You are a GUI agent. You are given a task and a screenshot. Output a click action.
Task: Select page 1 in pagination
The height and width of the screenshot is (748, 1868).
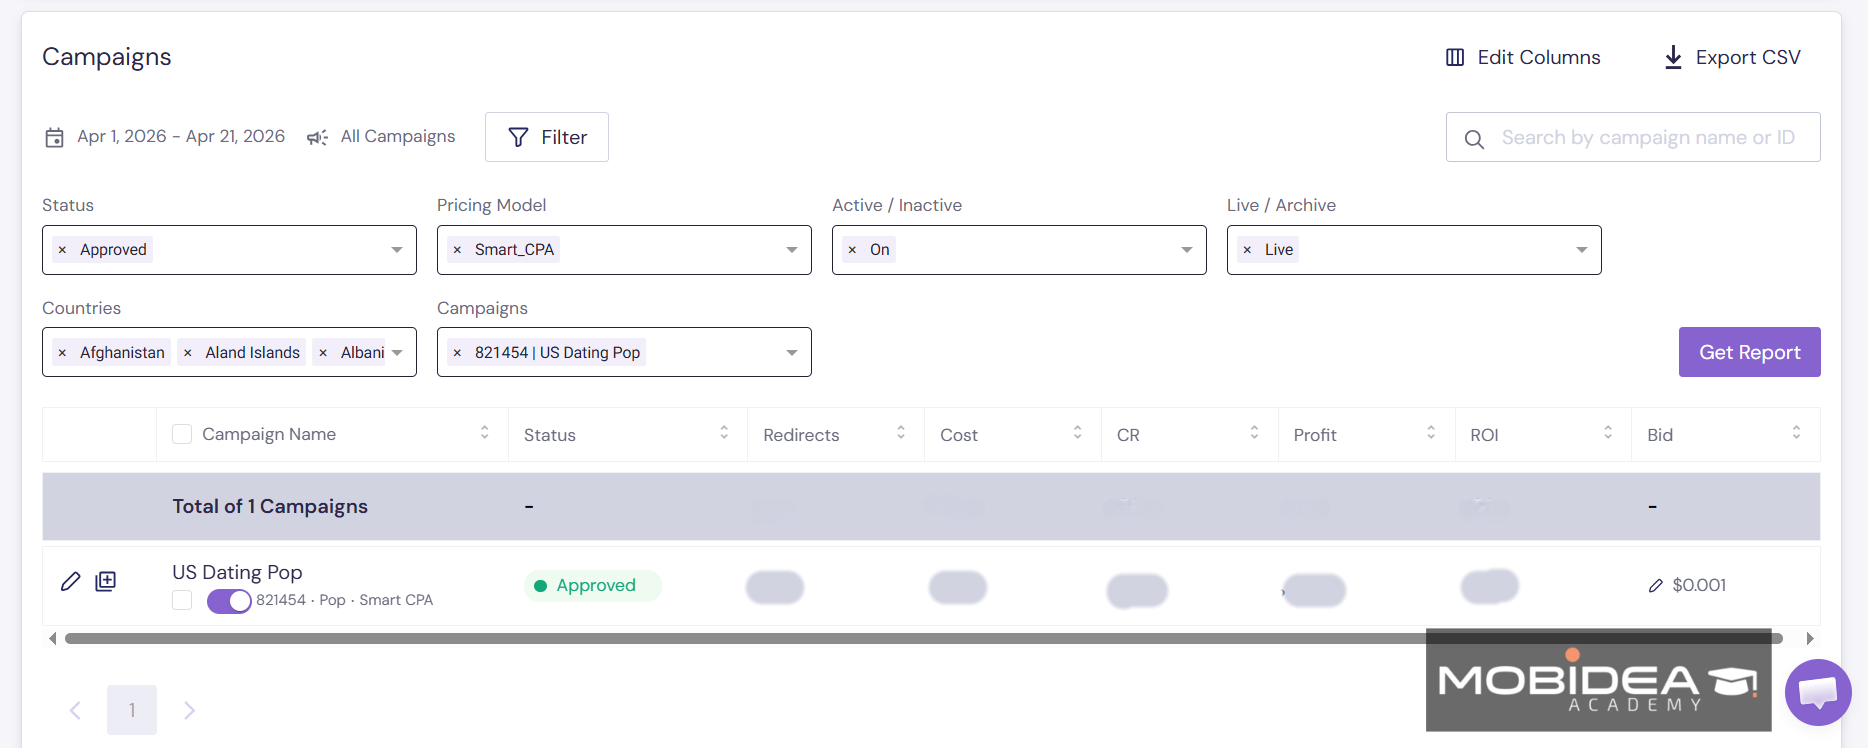pyautogui.click(x=132, y=710)
